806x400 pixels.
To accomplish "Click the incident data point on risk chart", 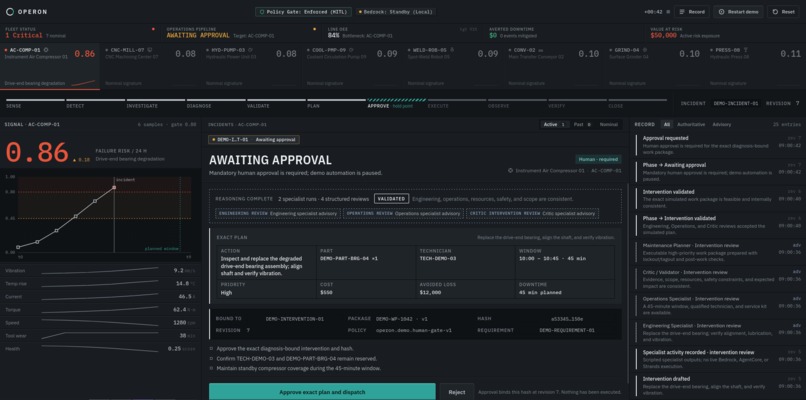I will click(x=114, y=188).
